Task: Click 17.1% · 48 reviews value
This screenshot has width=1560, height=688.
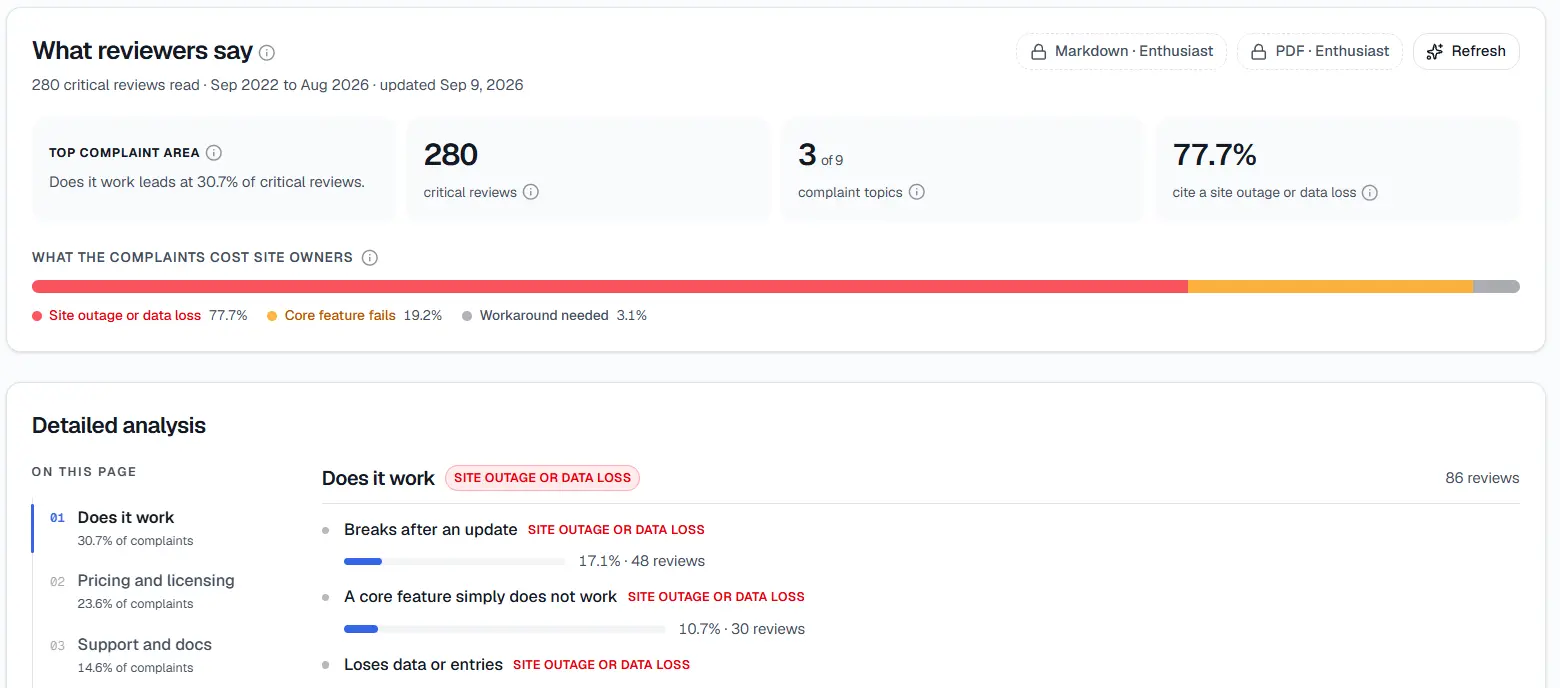Action: point(642,561)
